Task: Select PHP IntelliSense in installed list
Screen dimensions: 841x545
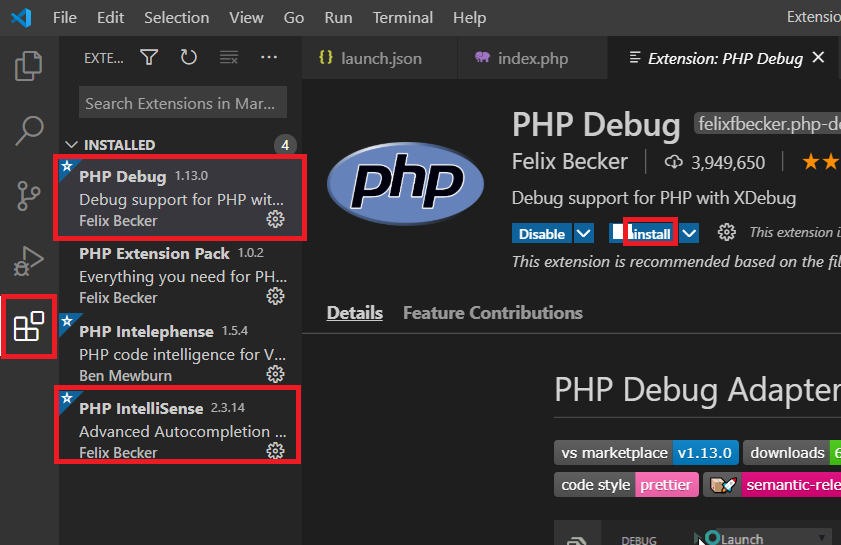Action: pos(180,429)
